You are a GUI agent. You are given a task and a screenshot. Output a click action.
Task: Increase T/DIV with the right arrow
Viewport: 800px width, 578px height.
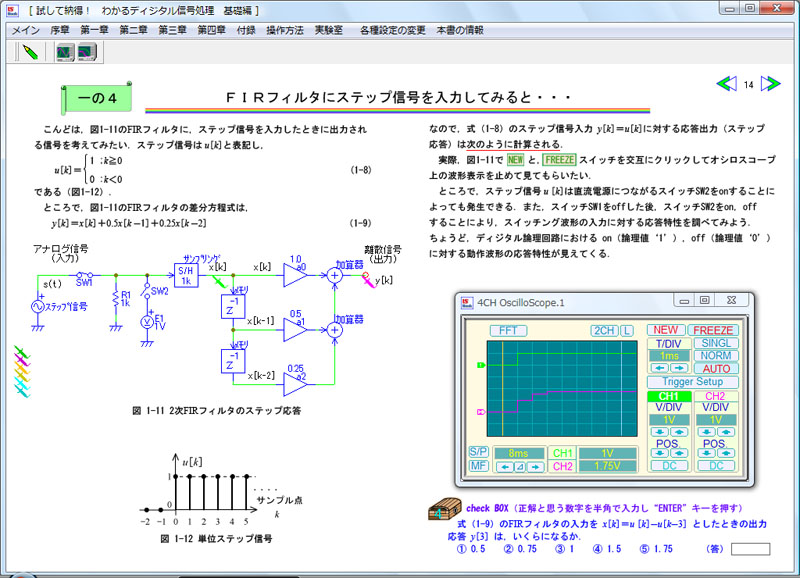(x=679, y=368)
